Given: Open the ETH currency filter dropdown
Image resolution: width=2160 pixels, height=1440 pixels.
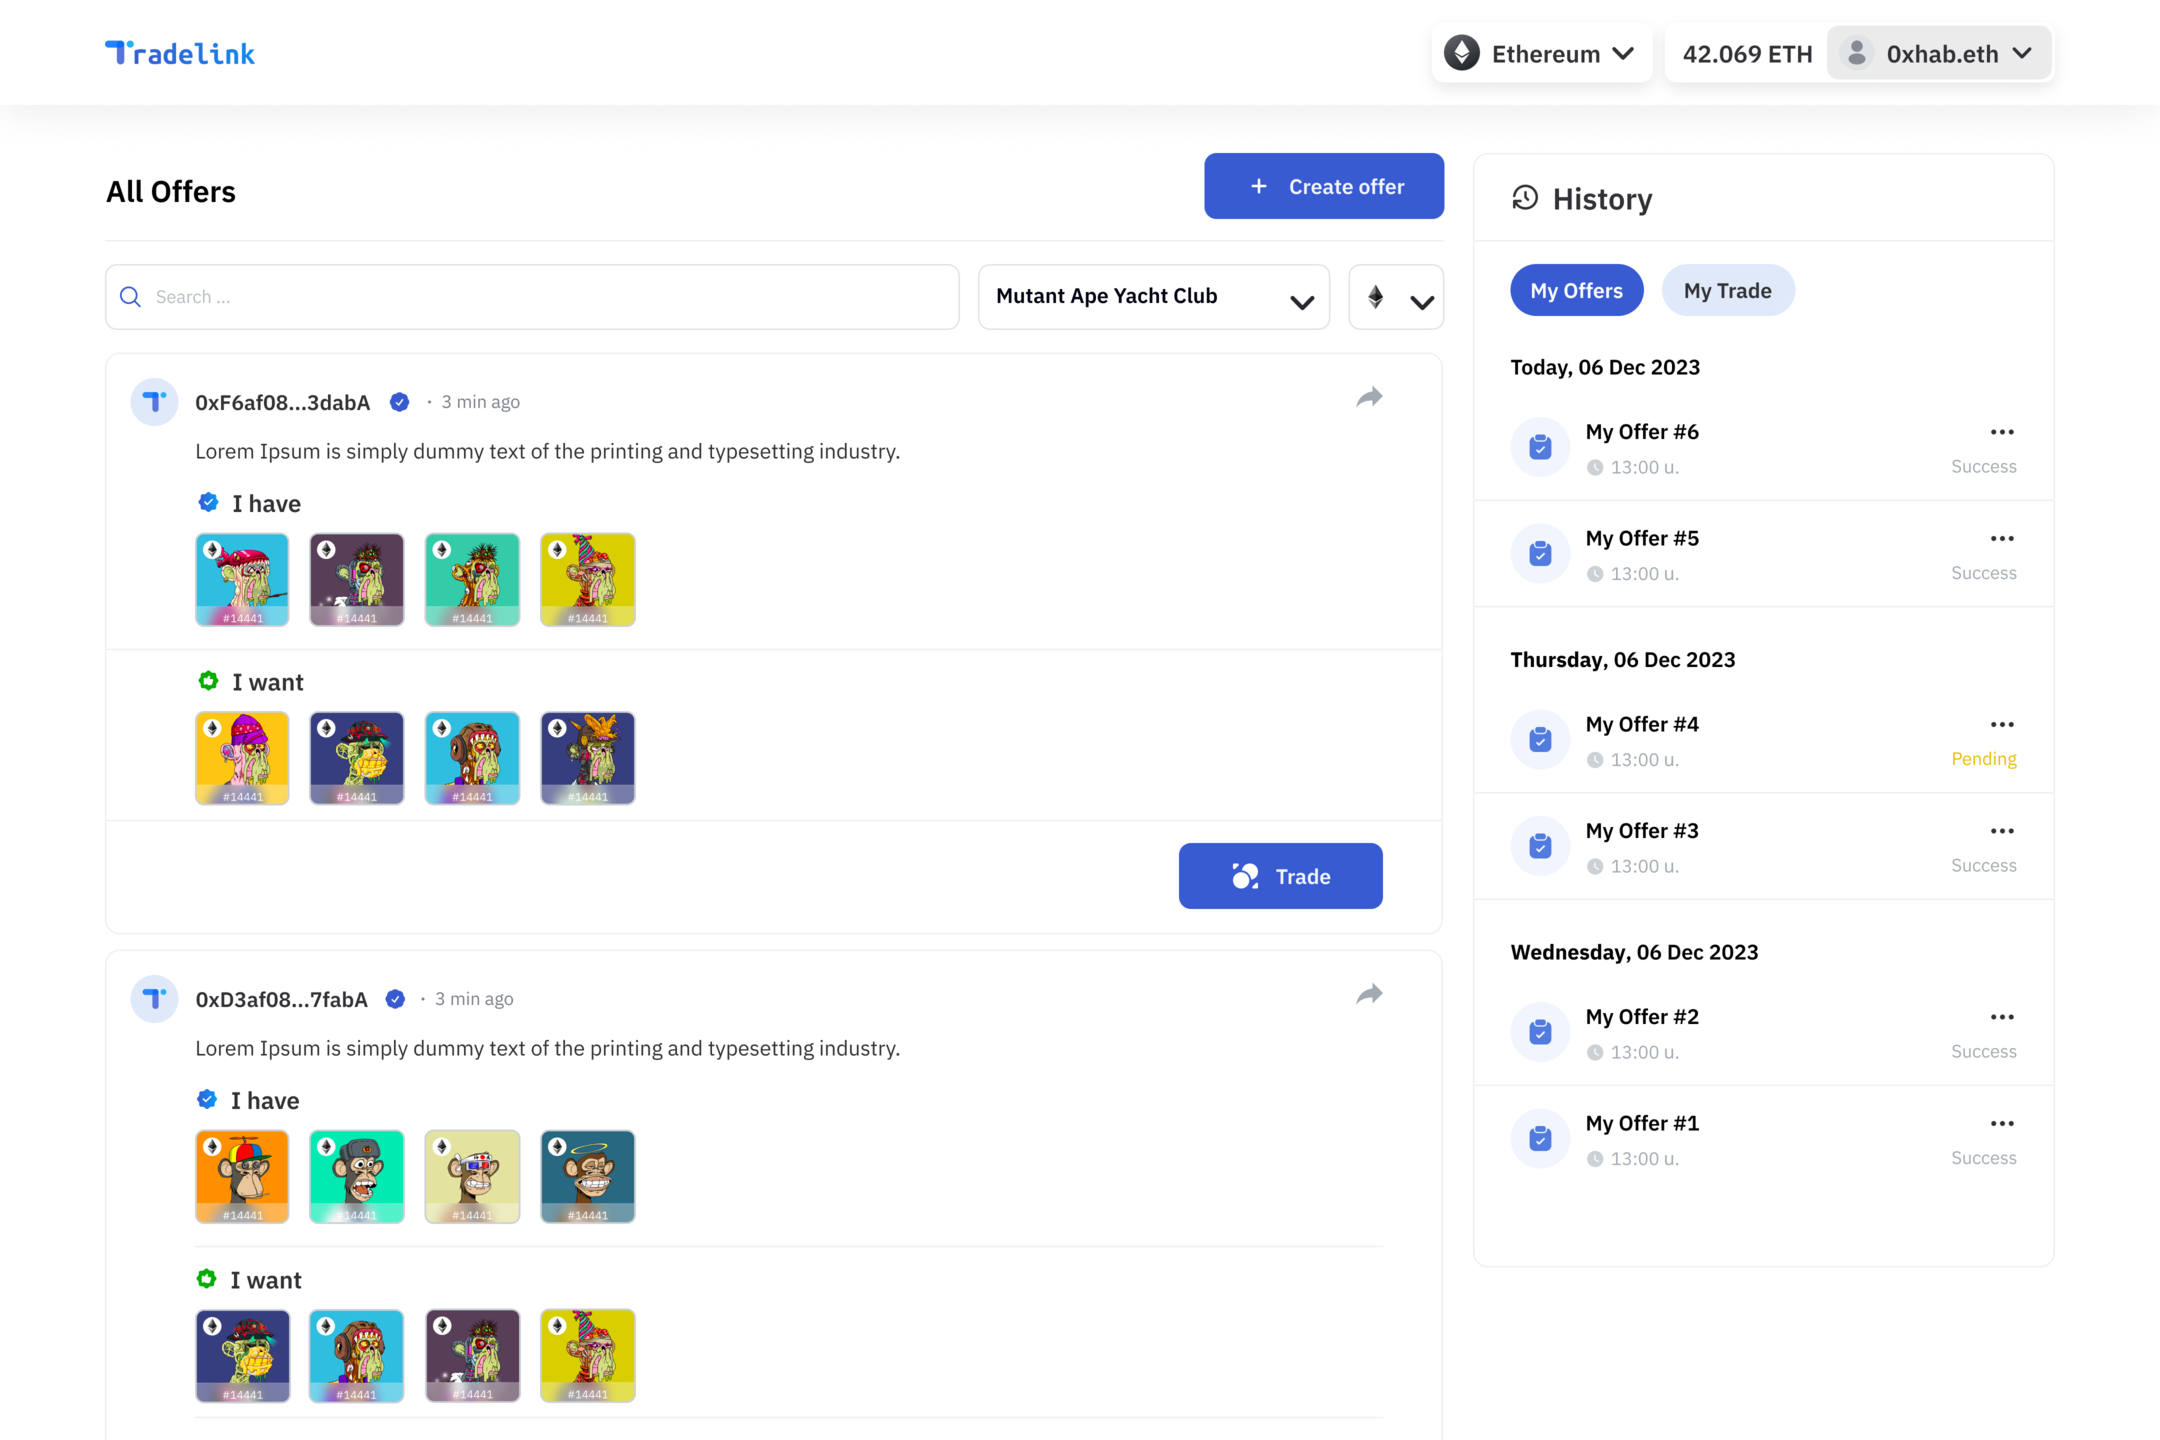Looking at the screenshot, I should point(1396,297).
